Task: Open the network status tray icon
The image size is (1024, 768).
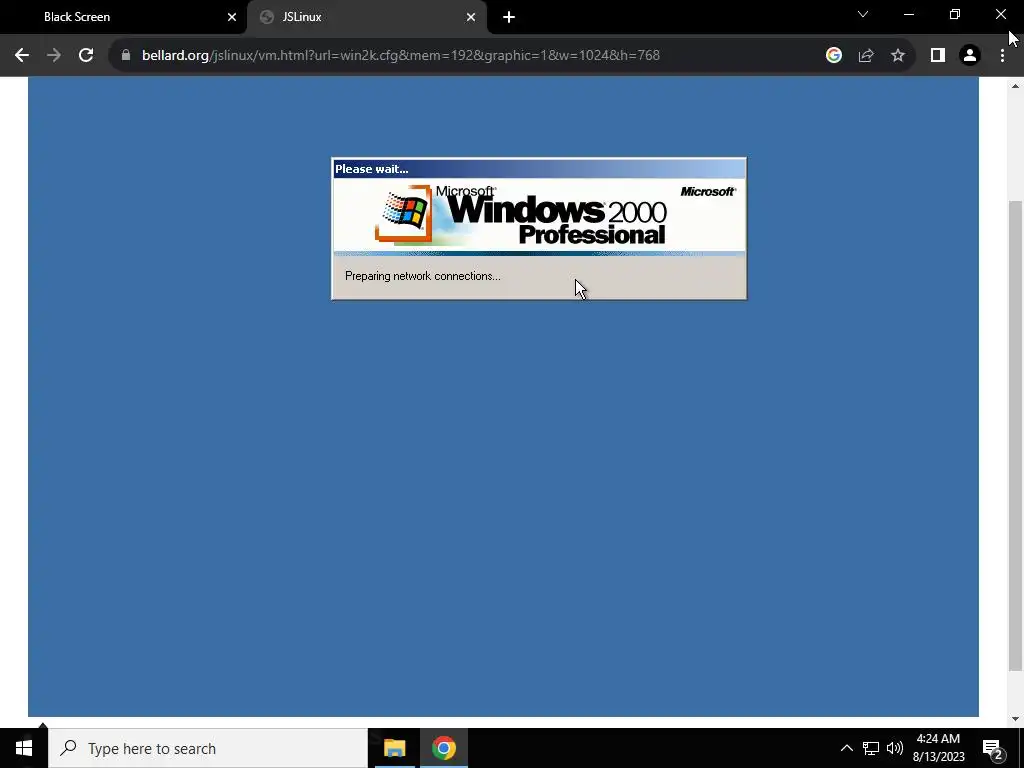Action: (871, 748)
